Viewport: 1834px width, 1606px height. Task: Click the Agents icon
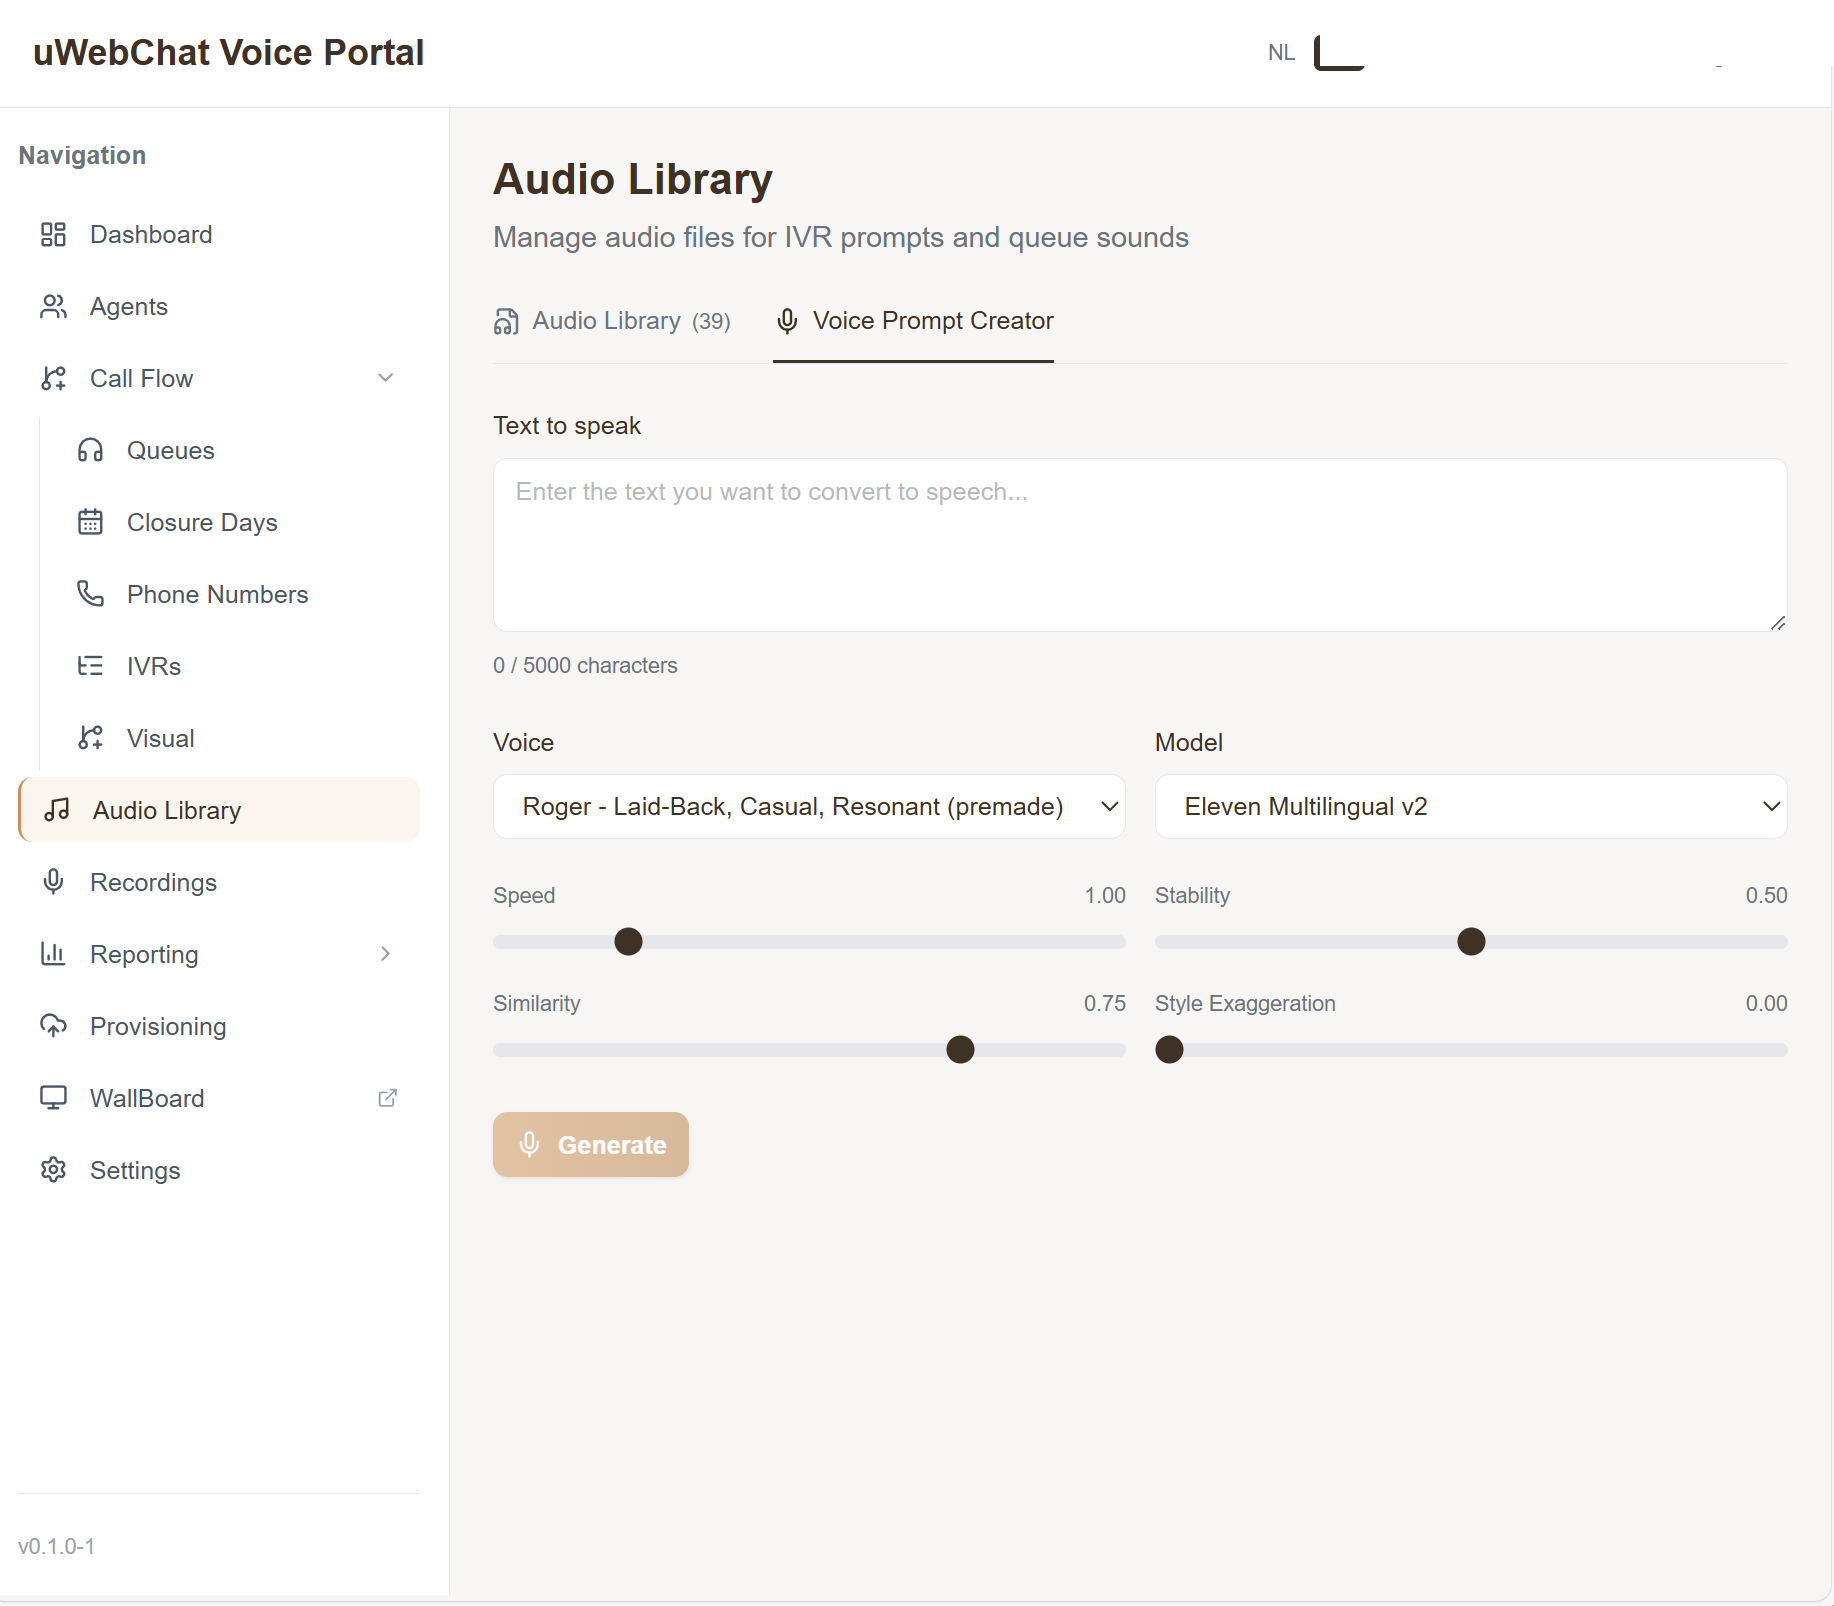pyautogui.click(x=53, y=306)
